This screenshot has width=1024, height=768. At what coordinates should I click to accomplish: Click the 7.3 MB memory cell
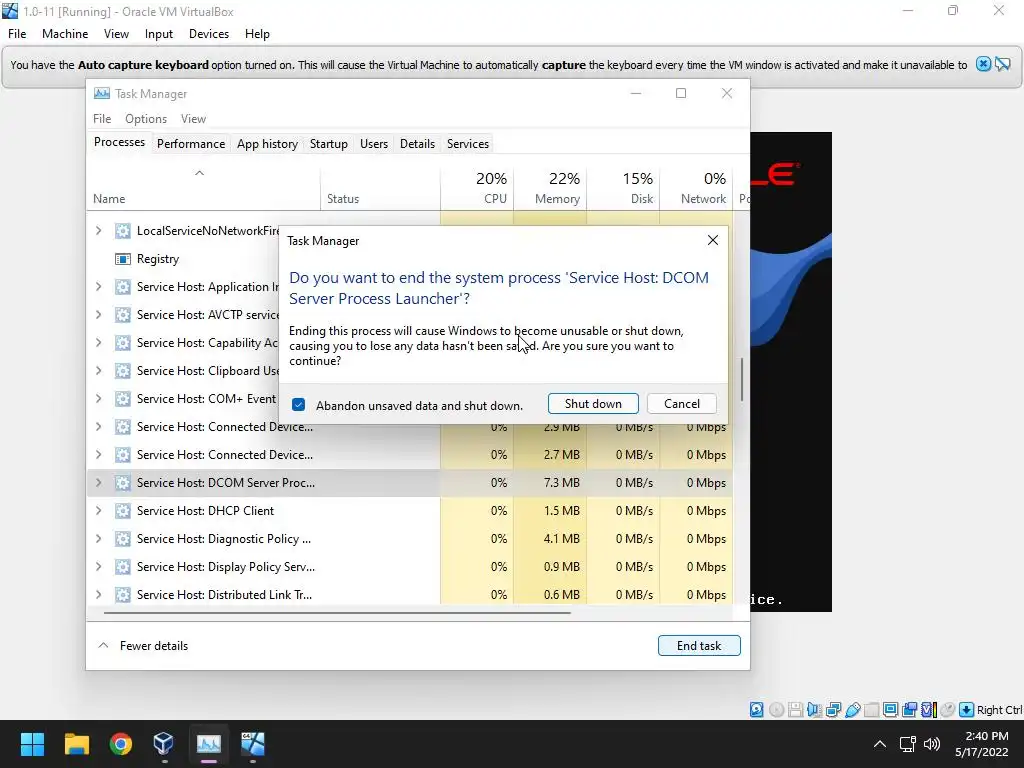(x=551, y=483)
